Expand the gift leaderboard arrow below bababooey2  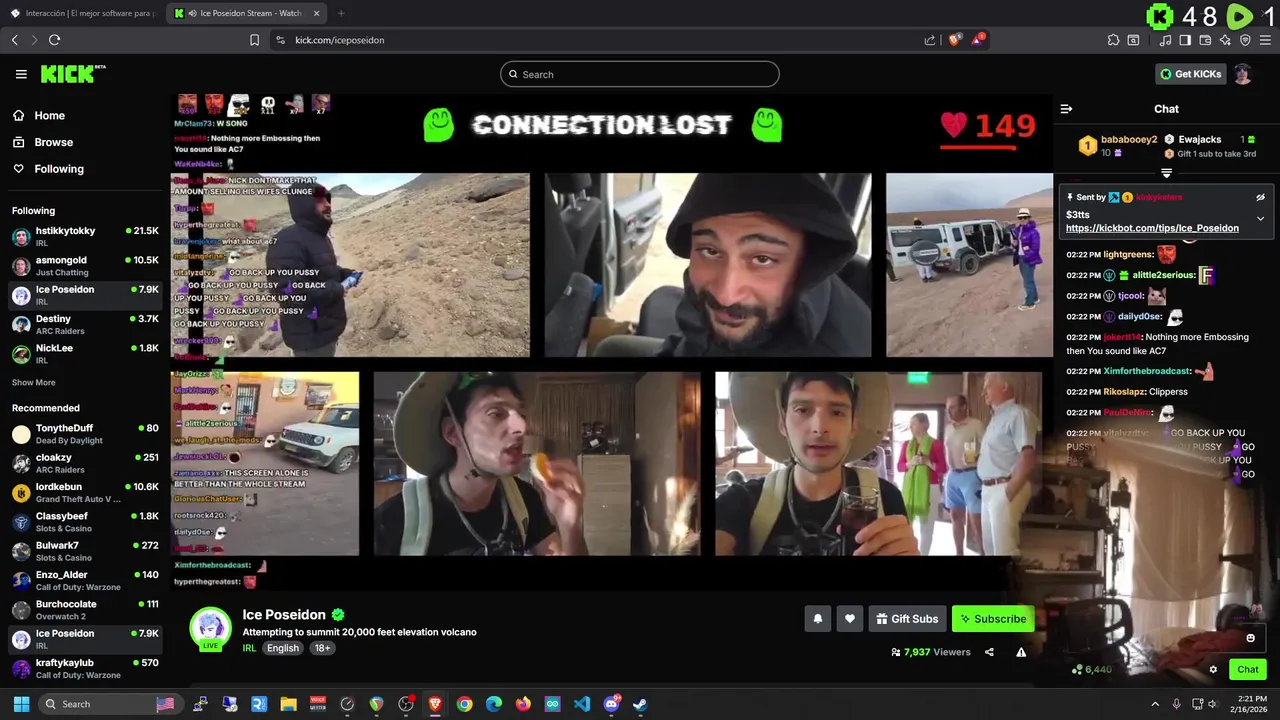(1166, 173)
